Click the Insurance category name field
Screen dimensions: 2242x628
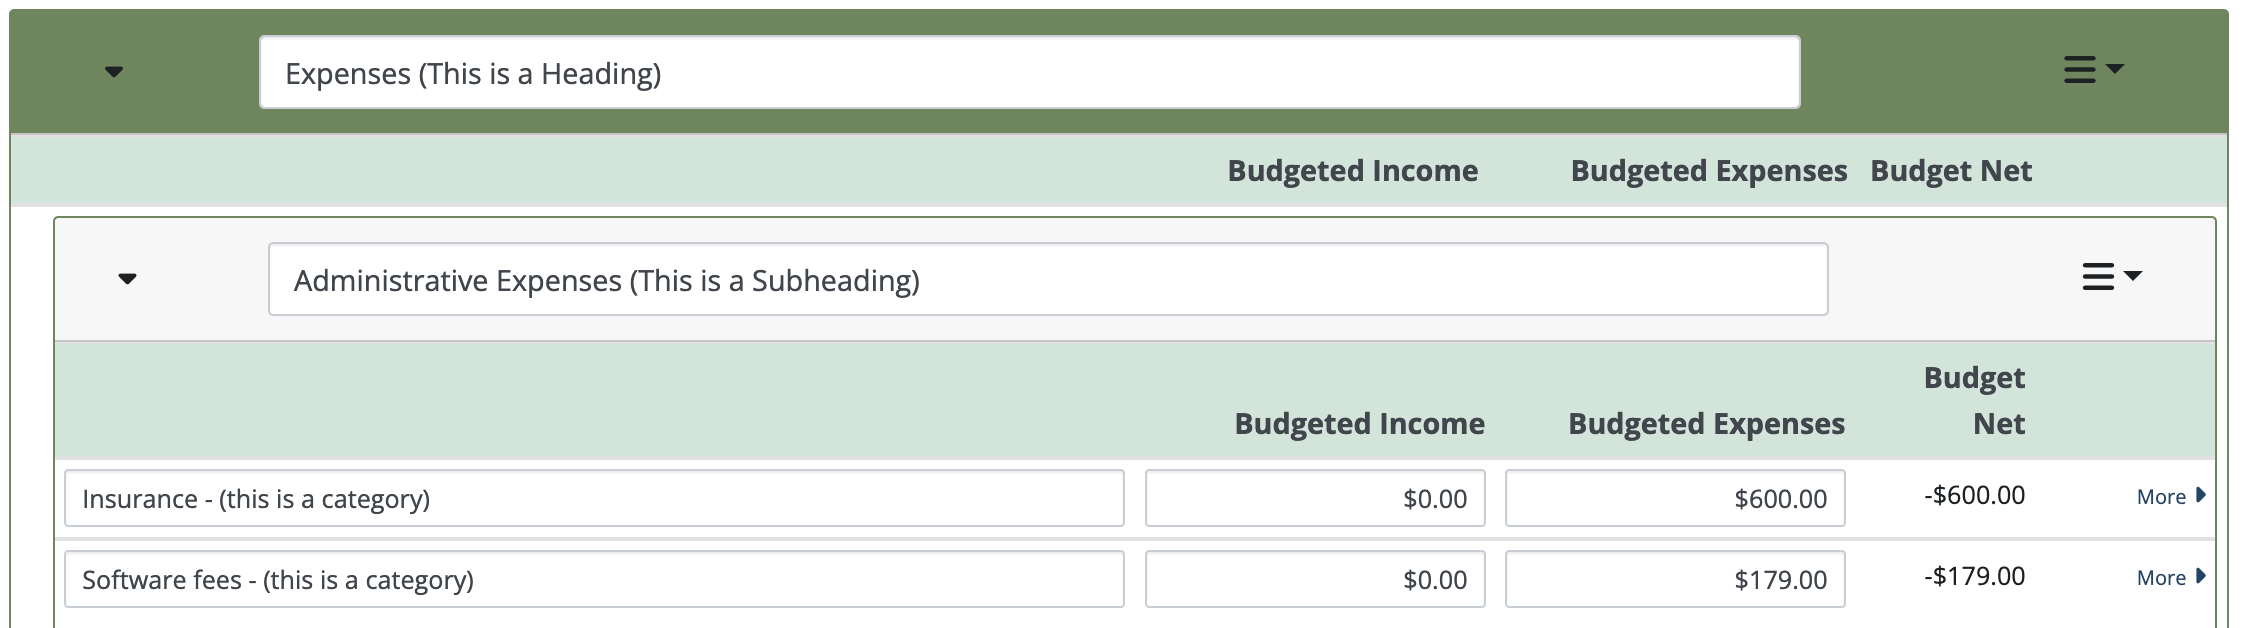click(x=594, y=498)
